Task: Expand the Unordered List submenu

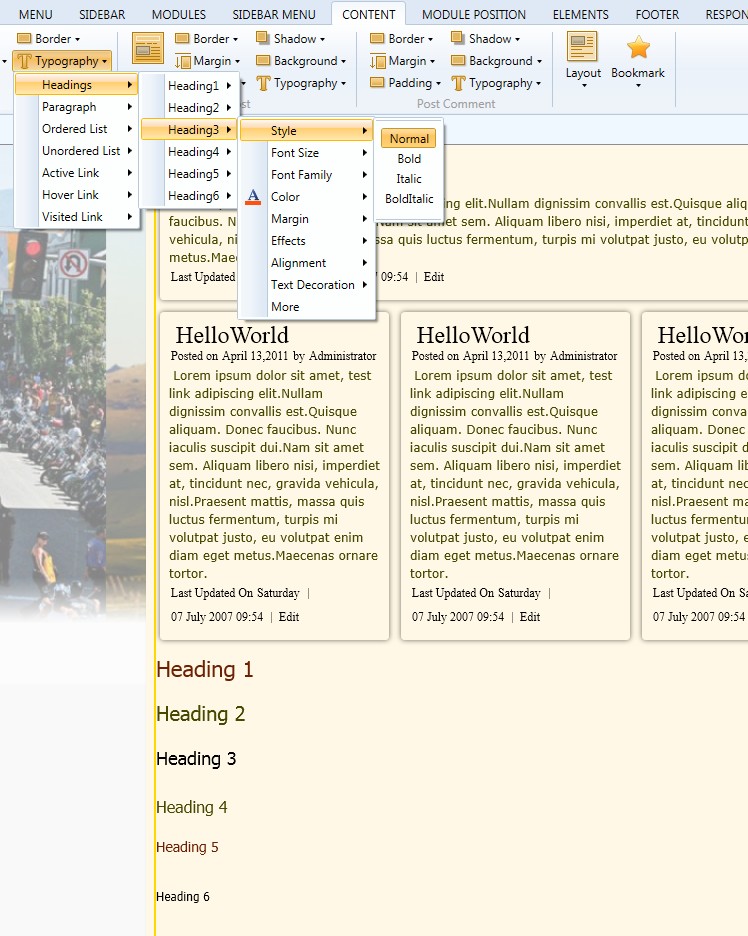Action: 81,151
